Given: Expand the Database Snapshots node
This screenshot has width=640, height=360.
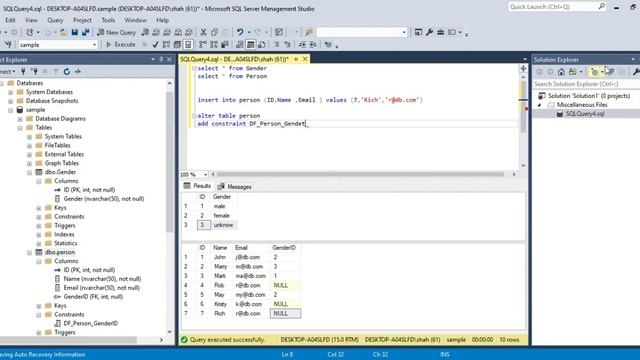Looking at the screenshot, I should pos(11,101).
